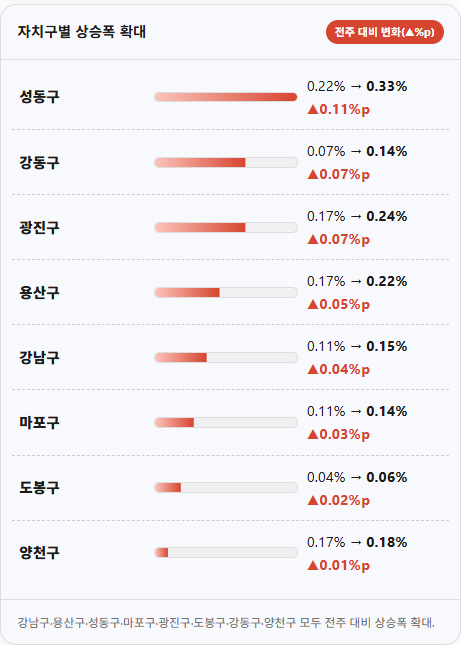The image size is (461, 645).
Task: Click the 용산구 ▲0.05%p red value
Action: [x=338, y=304]
